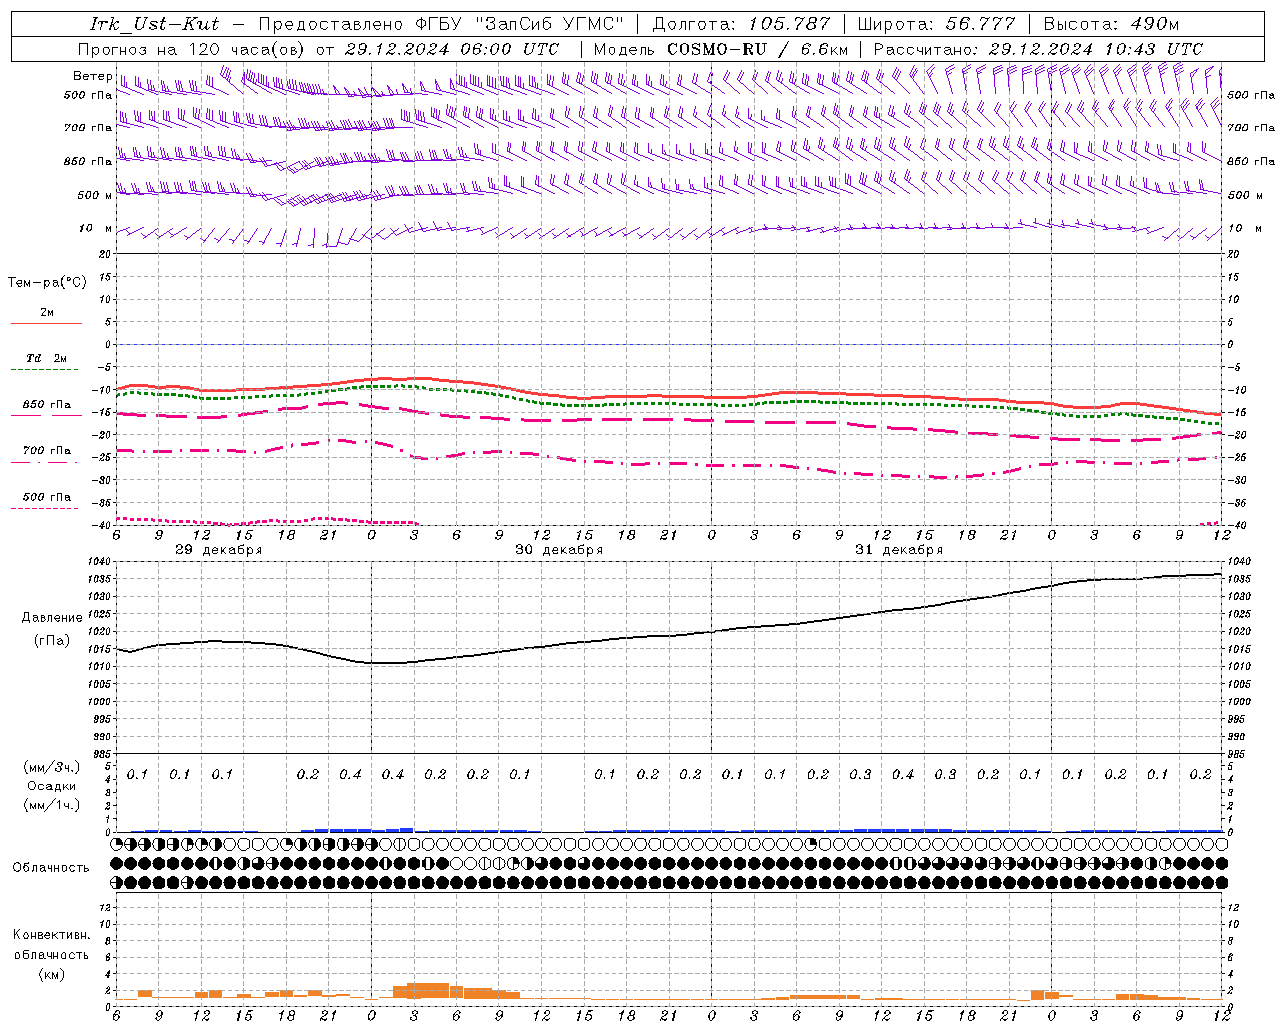This screenshot has height=1024, width=1280.
Task: Click the Рассчитано: 29.12.2024 10:43 UTC text
Action: click(x=1038, y=49)
